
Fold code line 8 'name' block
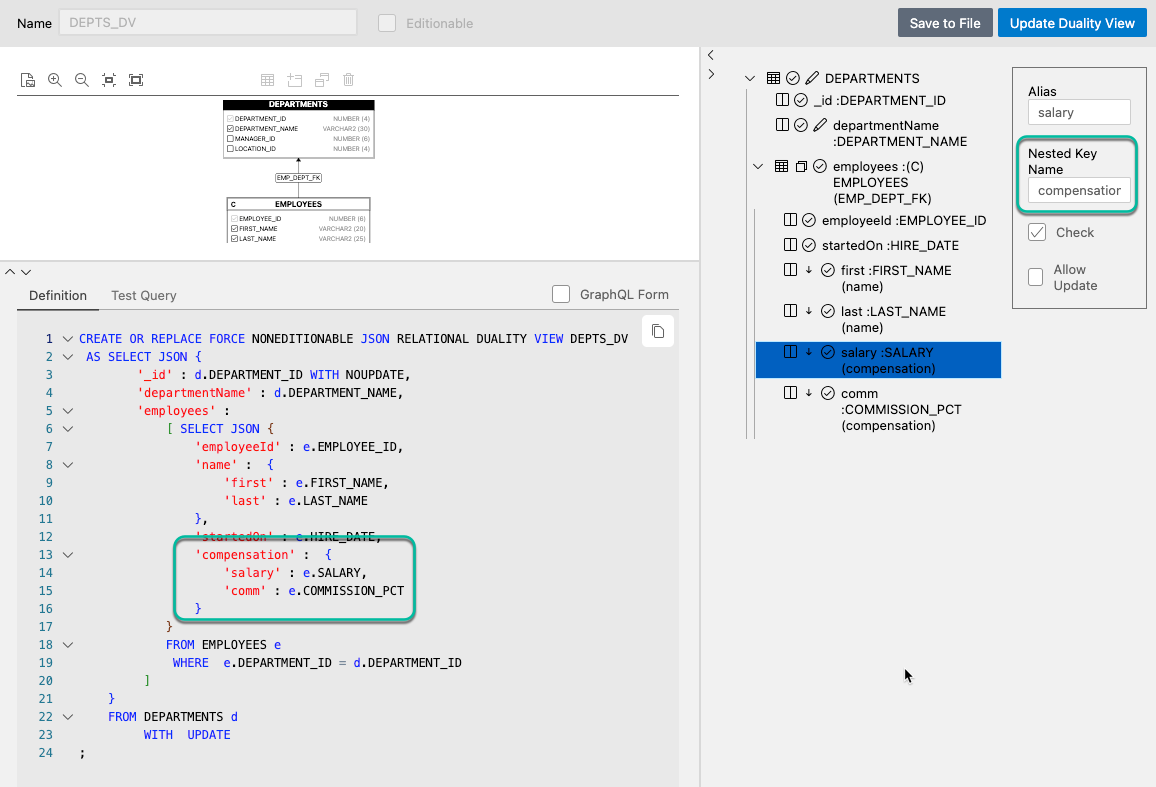point(68,465)
